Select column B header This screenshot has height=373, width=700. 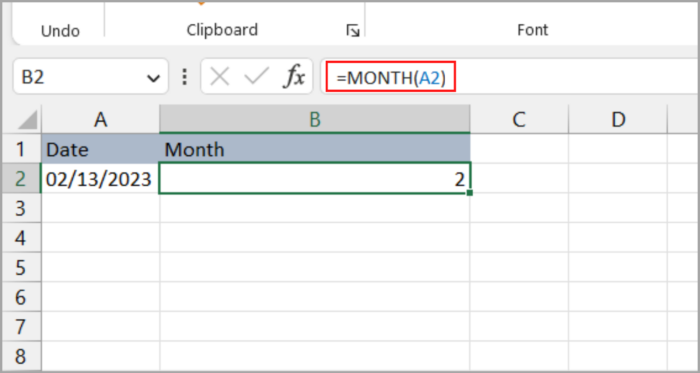[315, 120]
